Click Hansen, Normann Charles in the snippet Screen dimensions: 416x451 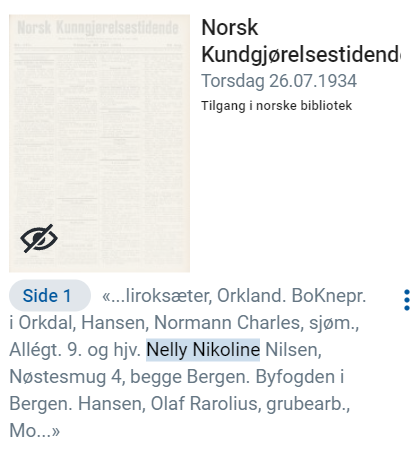click(x=192, y=323)
